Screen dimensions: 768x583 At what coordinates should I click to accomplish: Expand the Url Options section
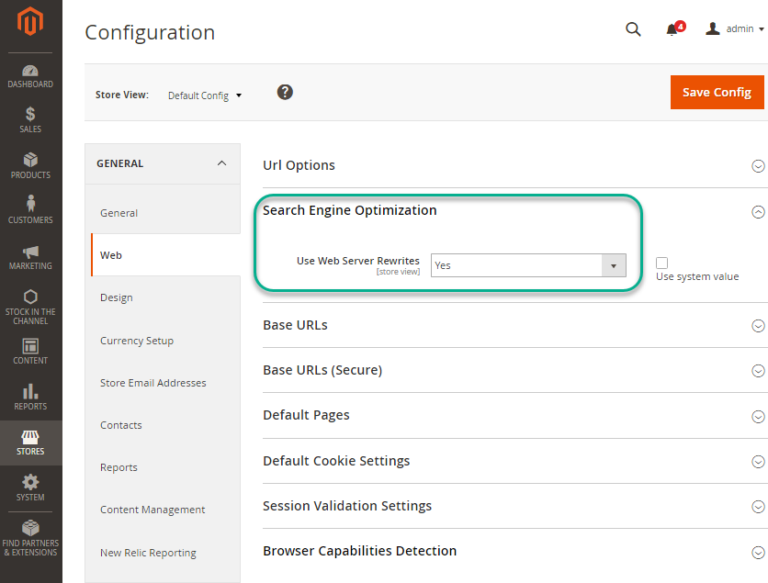(x=758, y=166)
